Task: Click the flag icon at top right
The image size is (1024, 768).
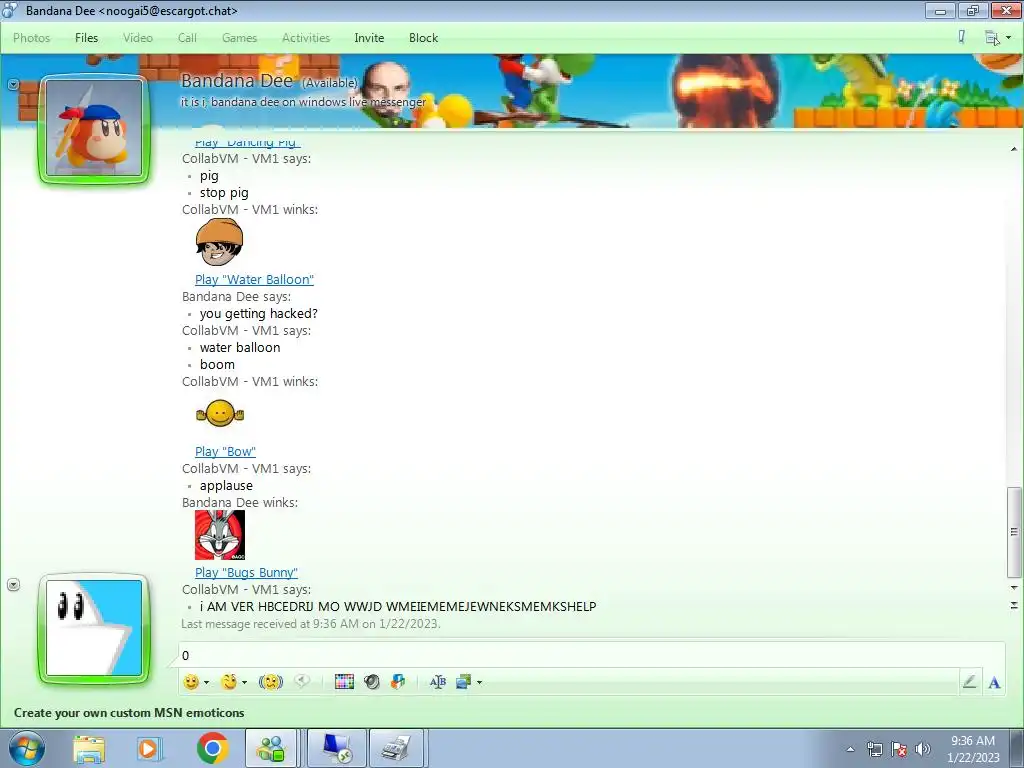Action: click(961, 37)
